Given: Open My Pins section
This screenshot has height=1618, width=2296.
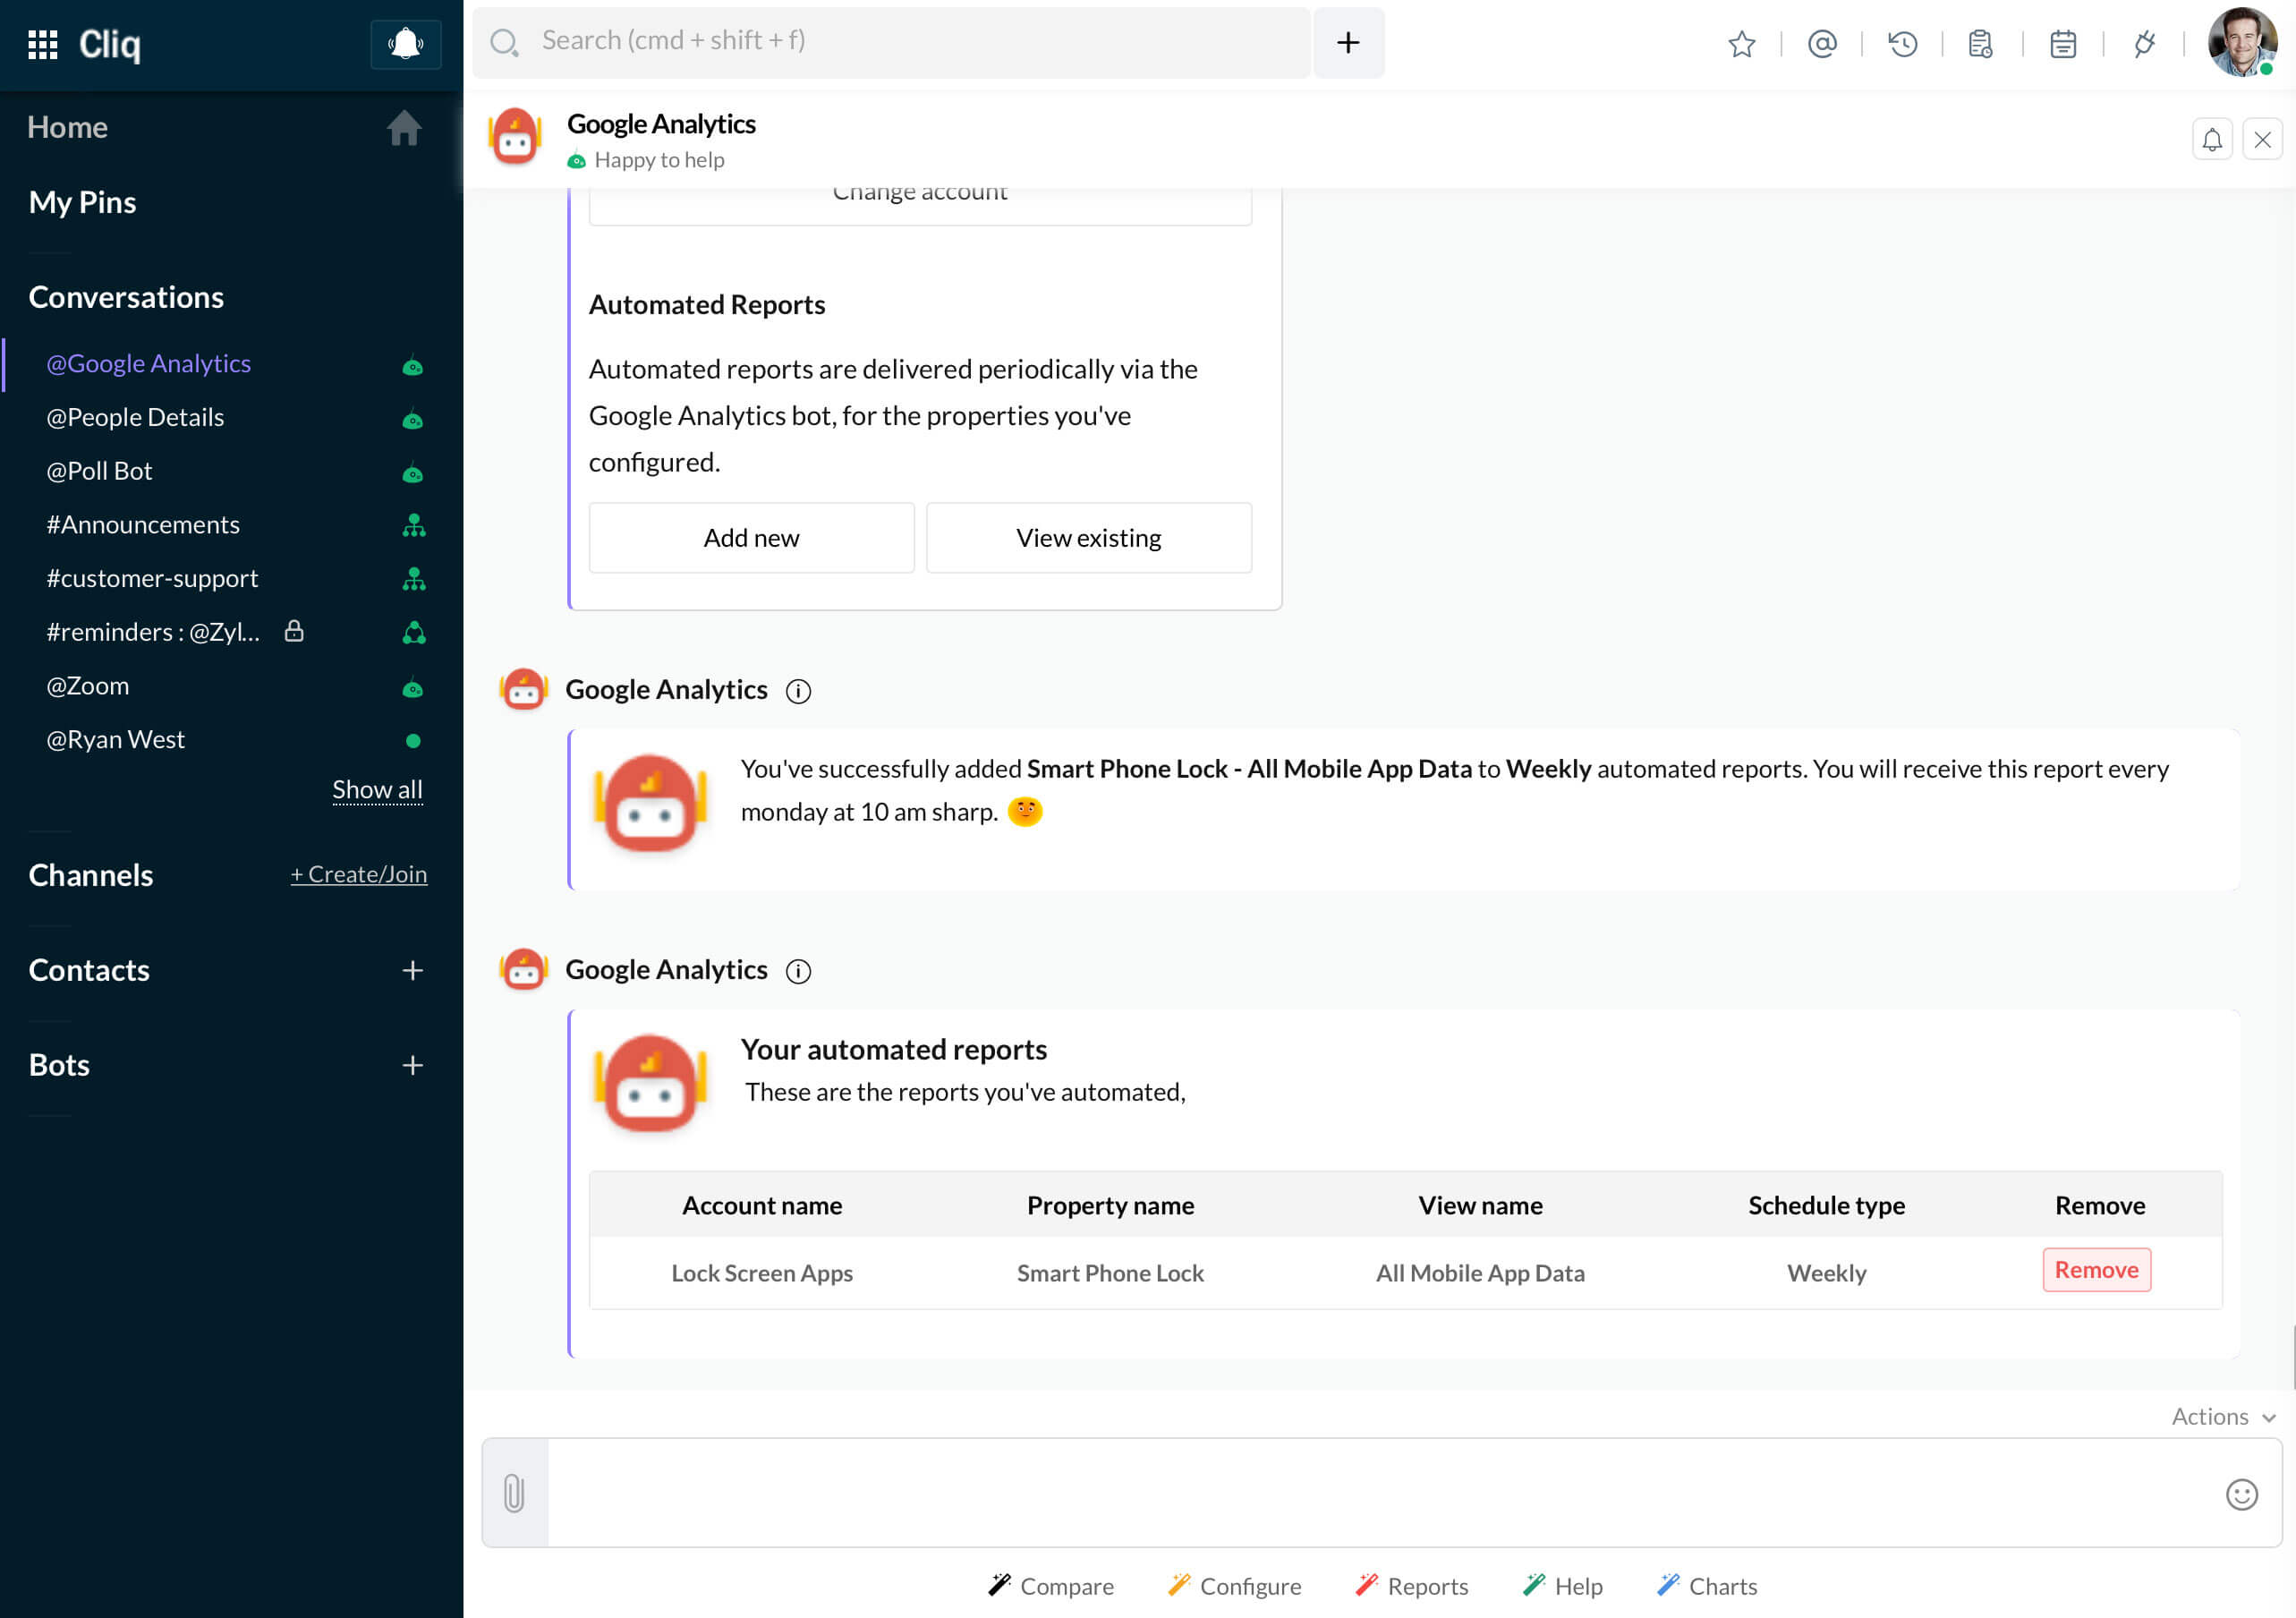Looking at the screenshot, I should pos(82,203).
